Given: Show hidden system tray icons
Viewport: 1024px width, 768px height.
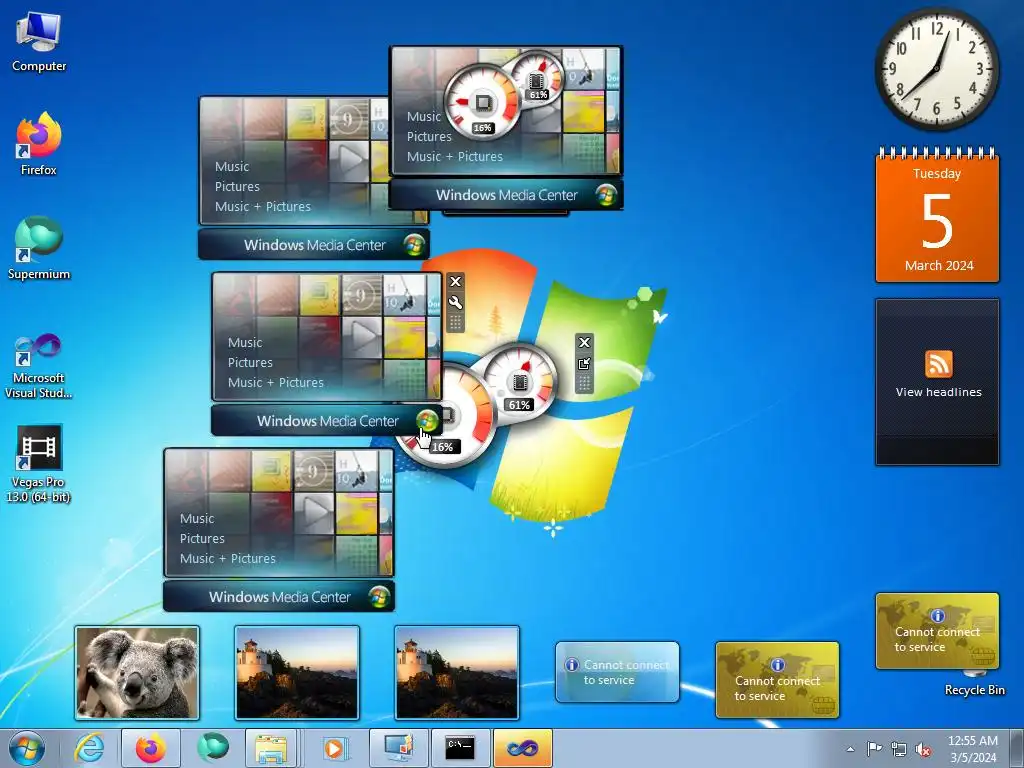Looking at the screenshot, I should (850, 749).
